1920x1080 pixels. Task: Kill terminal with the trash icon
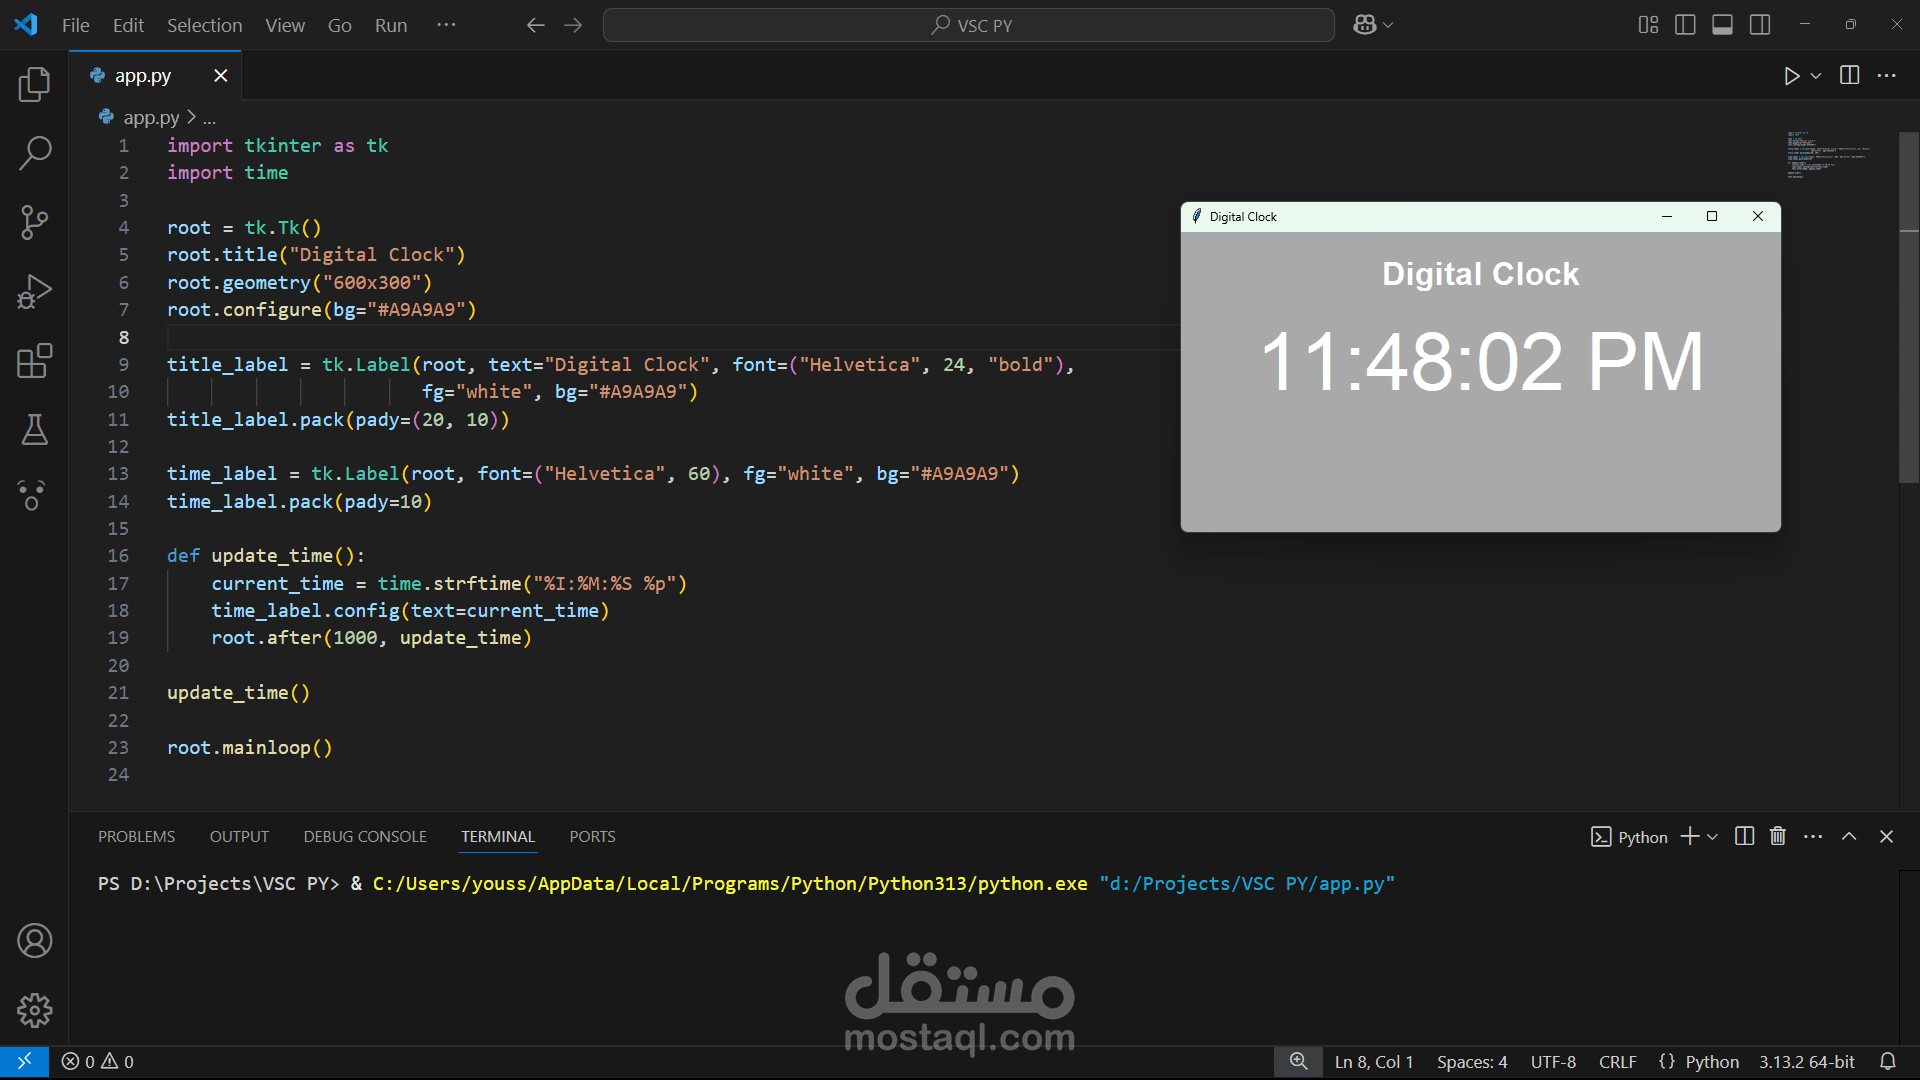coord(1777,837)
